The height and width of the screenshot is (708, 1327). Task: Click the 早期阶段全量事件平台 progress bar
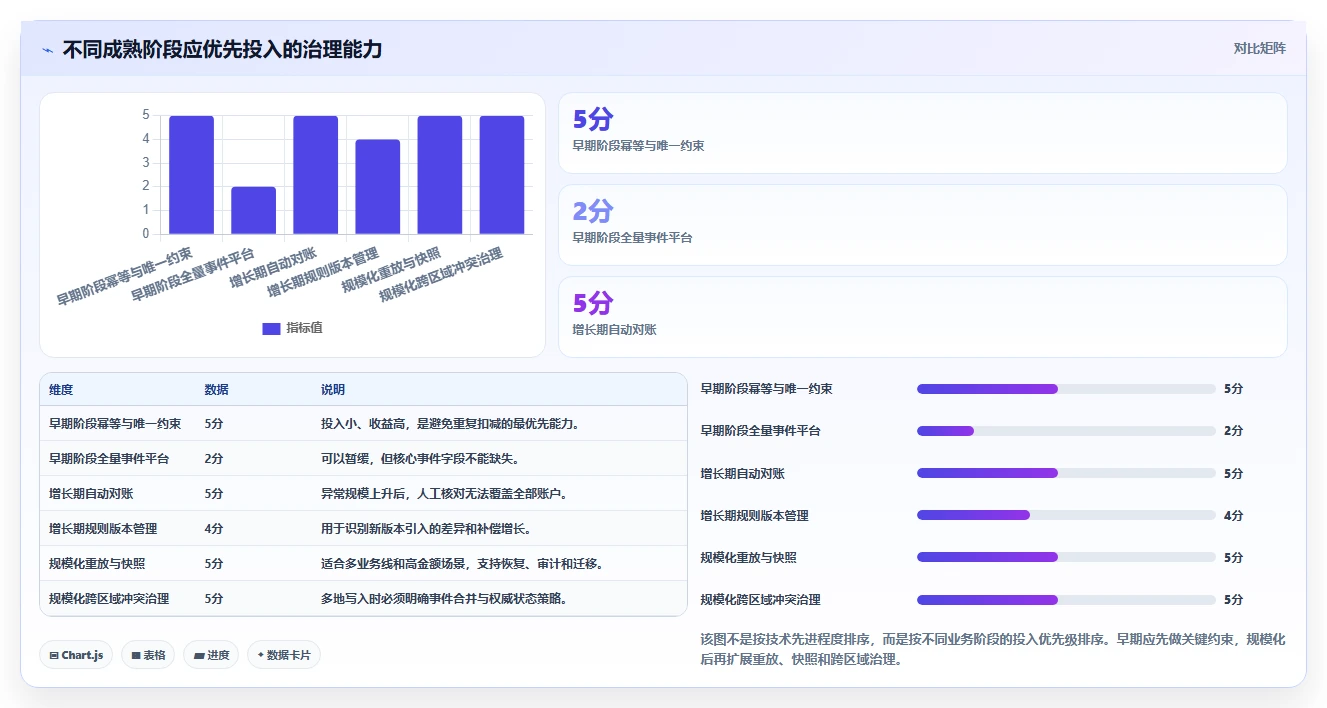click(x=1066, y=431)
